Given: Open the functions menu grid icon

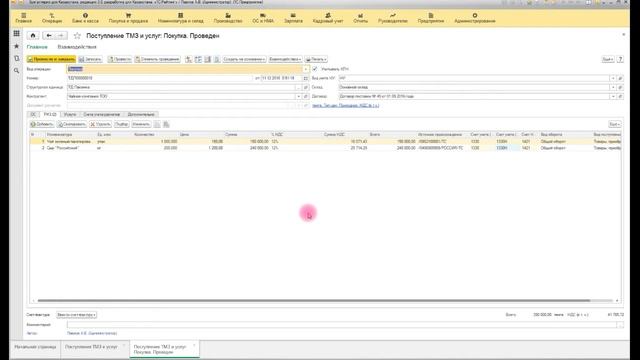Looking at the screenshot, I should click(16, 33).
